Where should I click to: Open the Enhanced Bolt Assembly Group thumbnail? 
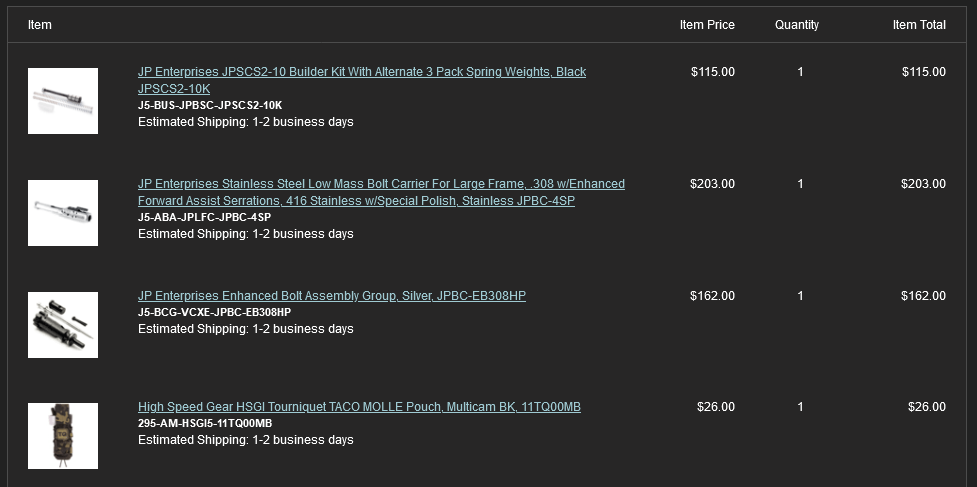tap(63, 325)
